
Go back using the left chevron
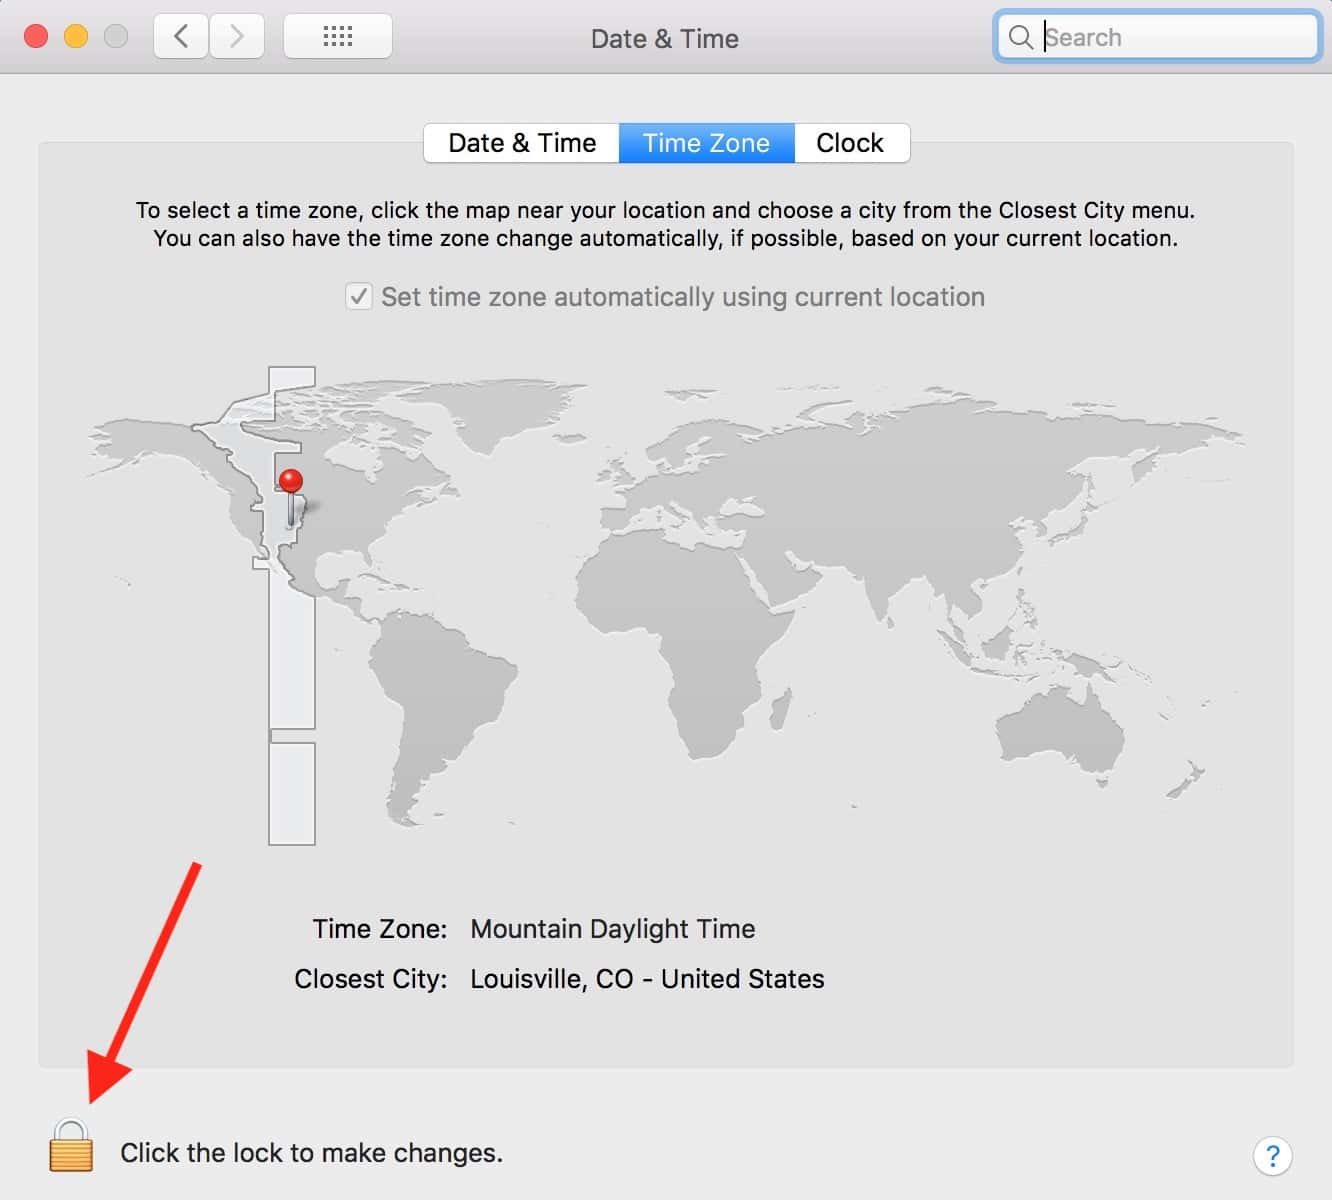pos(181,37)
